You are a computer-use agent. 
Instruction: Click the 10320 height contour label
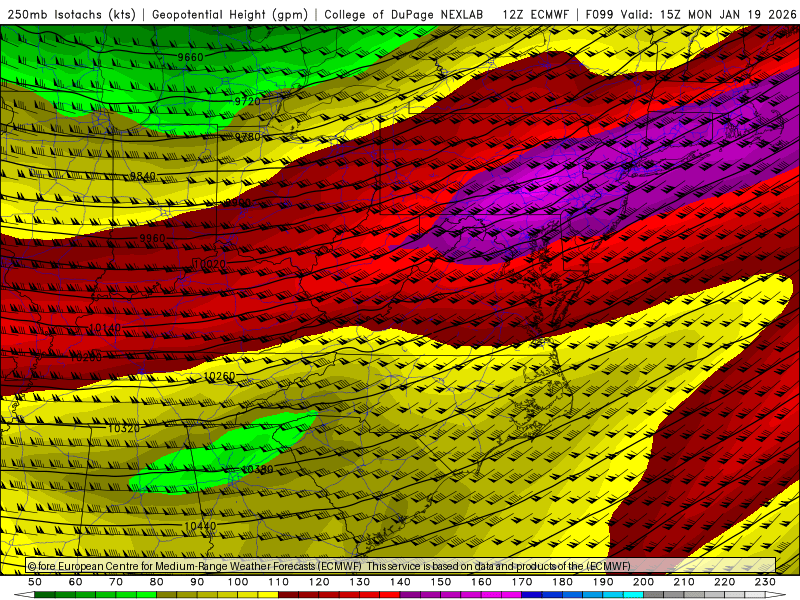tap(123, 428)
